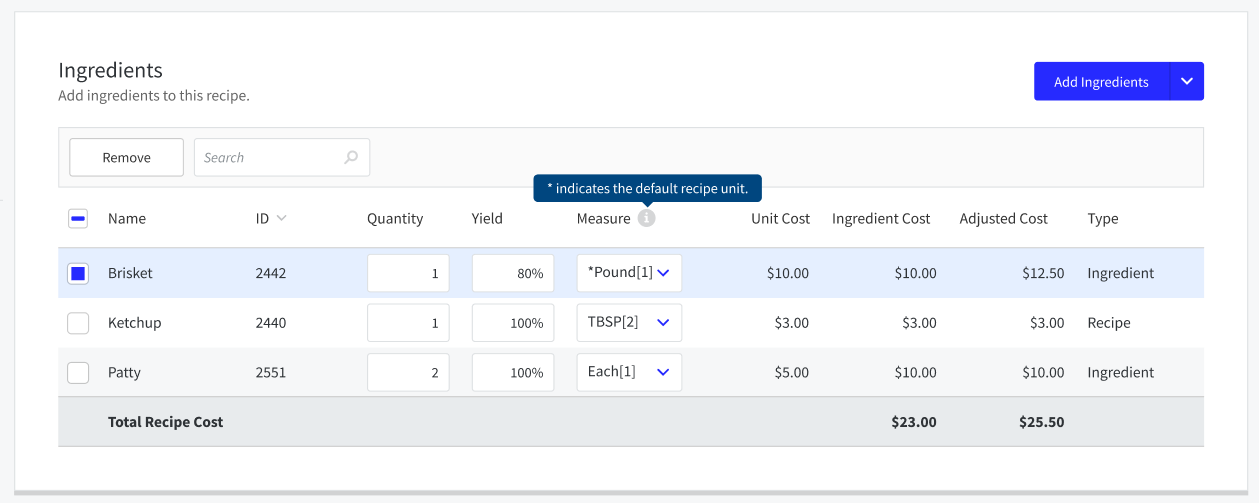Image resolution: width=1259 pixels, height=503 pixels.
Task: Expand the Add Ingredients arrow menu
Action: (x=1187, y=82)
